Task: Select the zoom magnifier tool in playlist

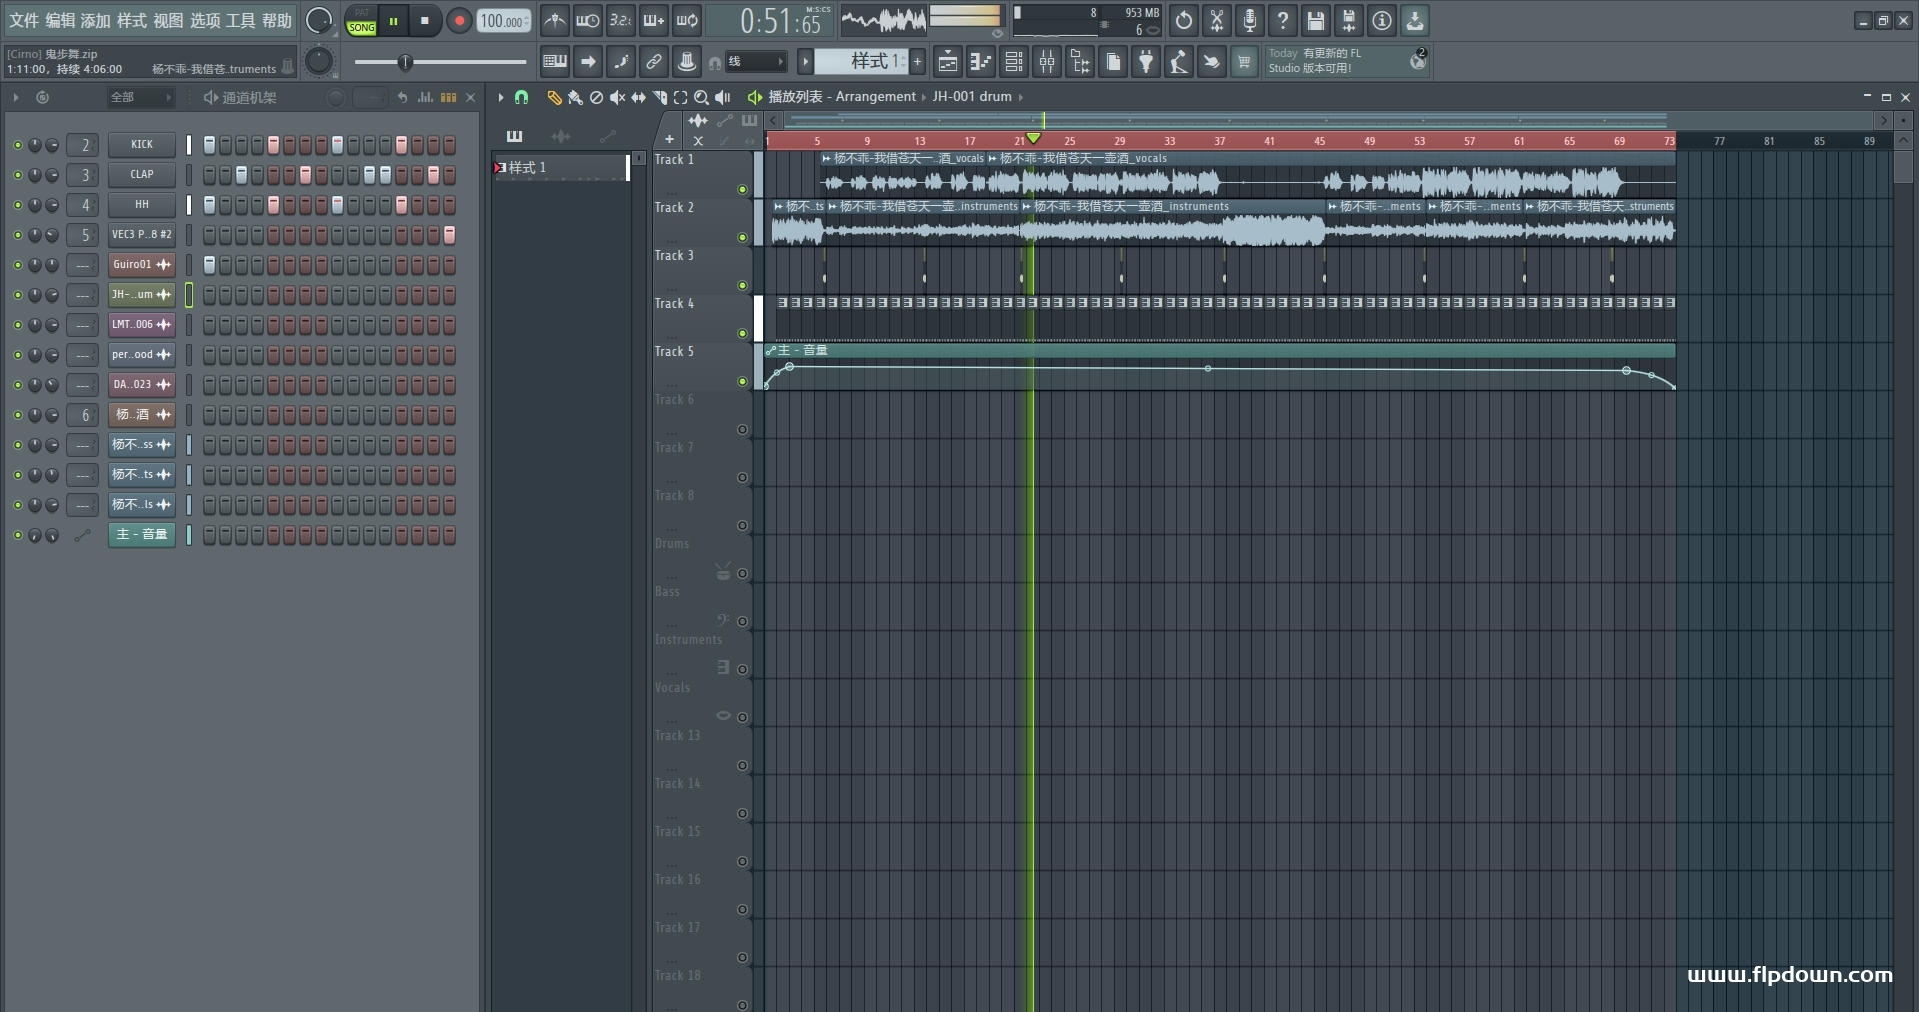Action: [x=701, y=97]
